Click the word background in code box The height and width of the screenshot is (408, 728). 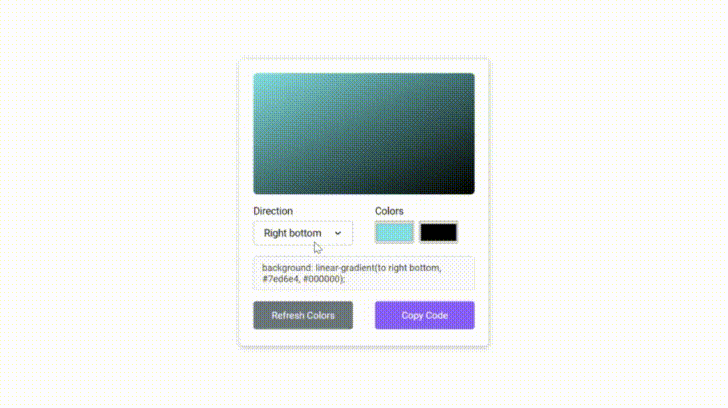287,268
